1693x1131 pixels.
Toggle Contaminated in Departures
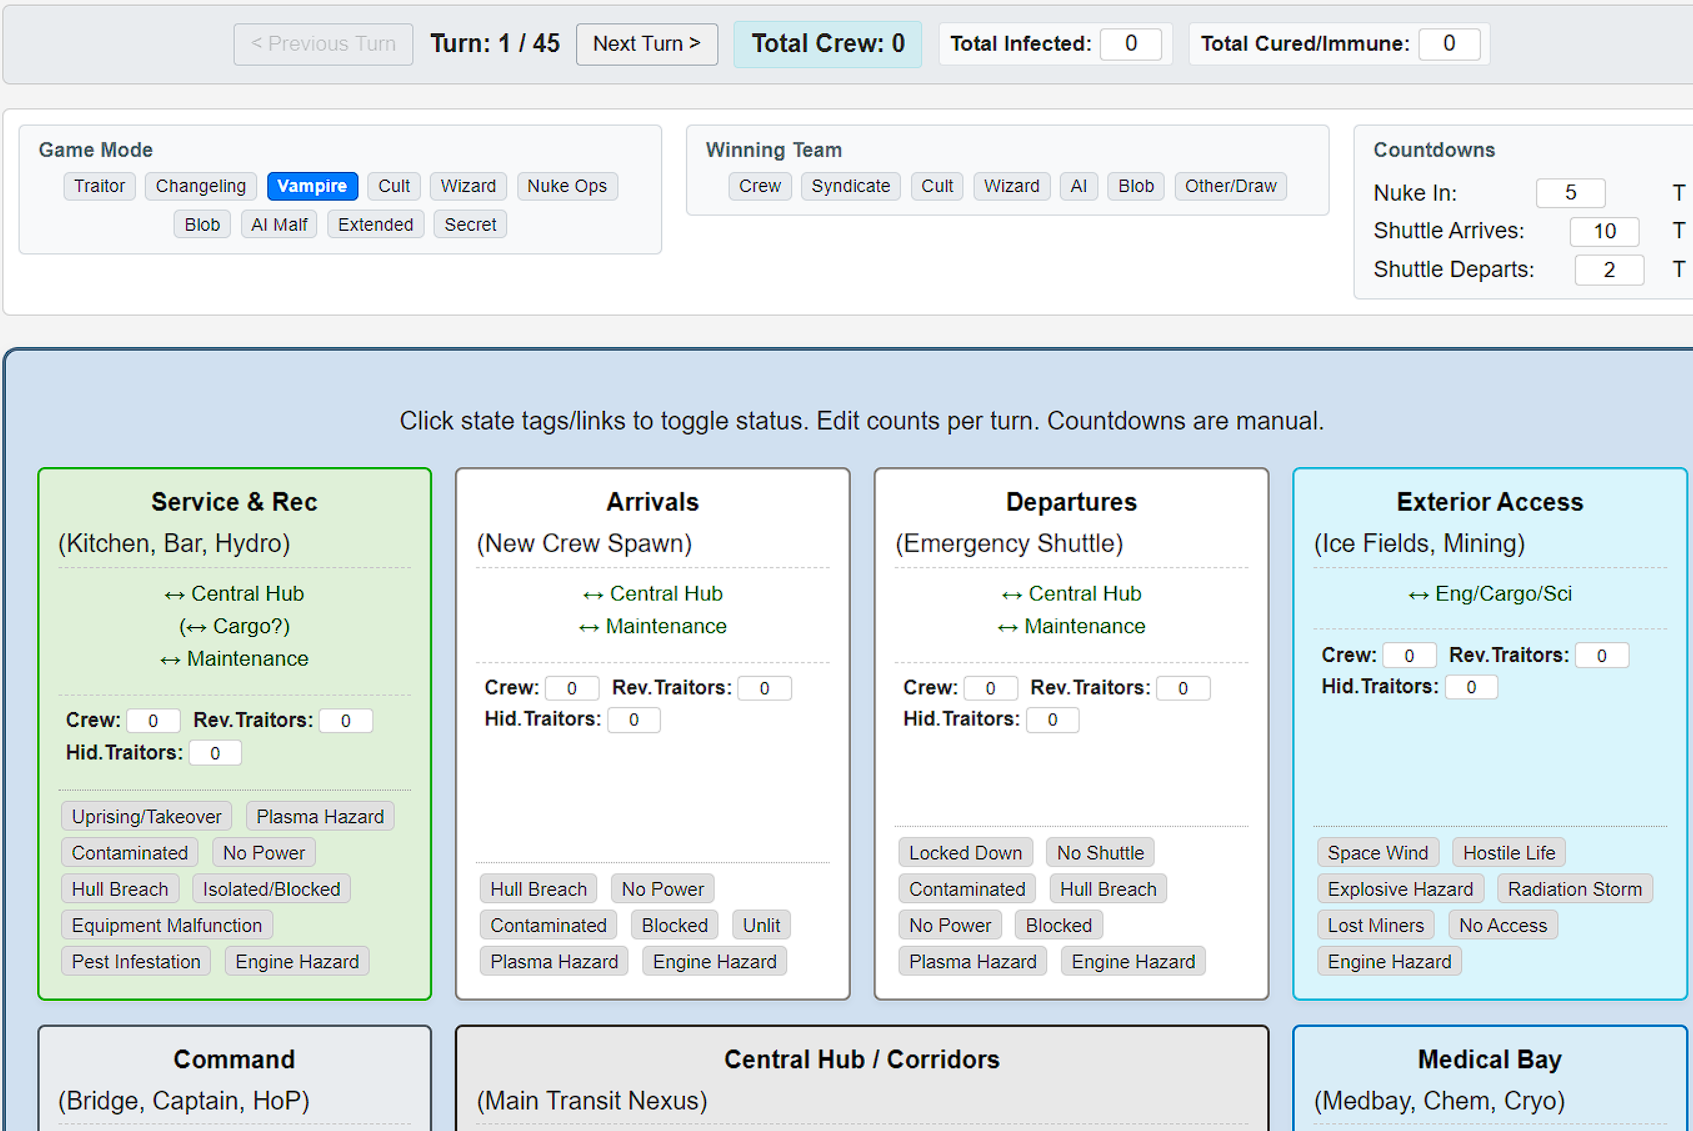967,889
